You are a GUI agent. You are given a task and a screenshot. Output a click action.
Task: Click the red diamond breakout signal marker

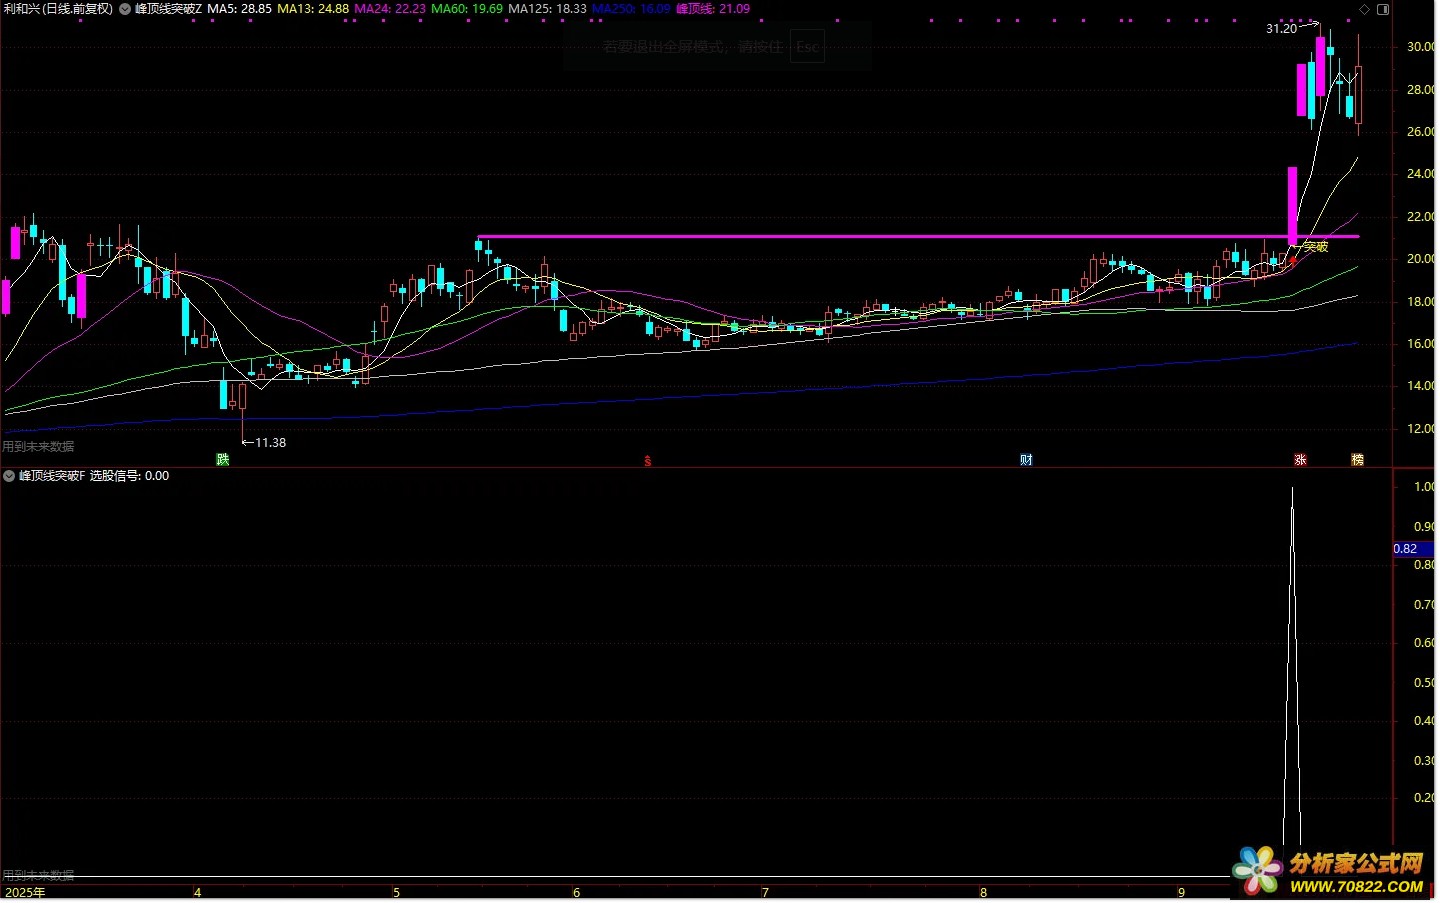click(1292, 261)
